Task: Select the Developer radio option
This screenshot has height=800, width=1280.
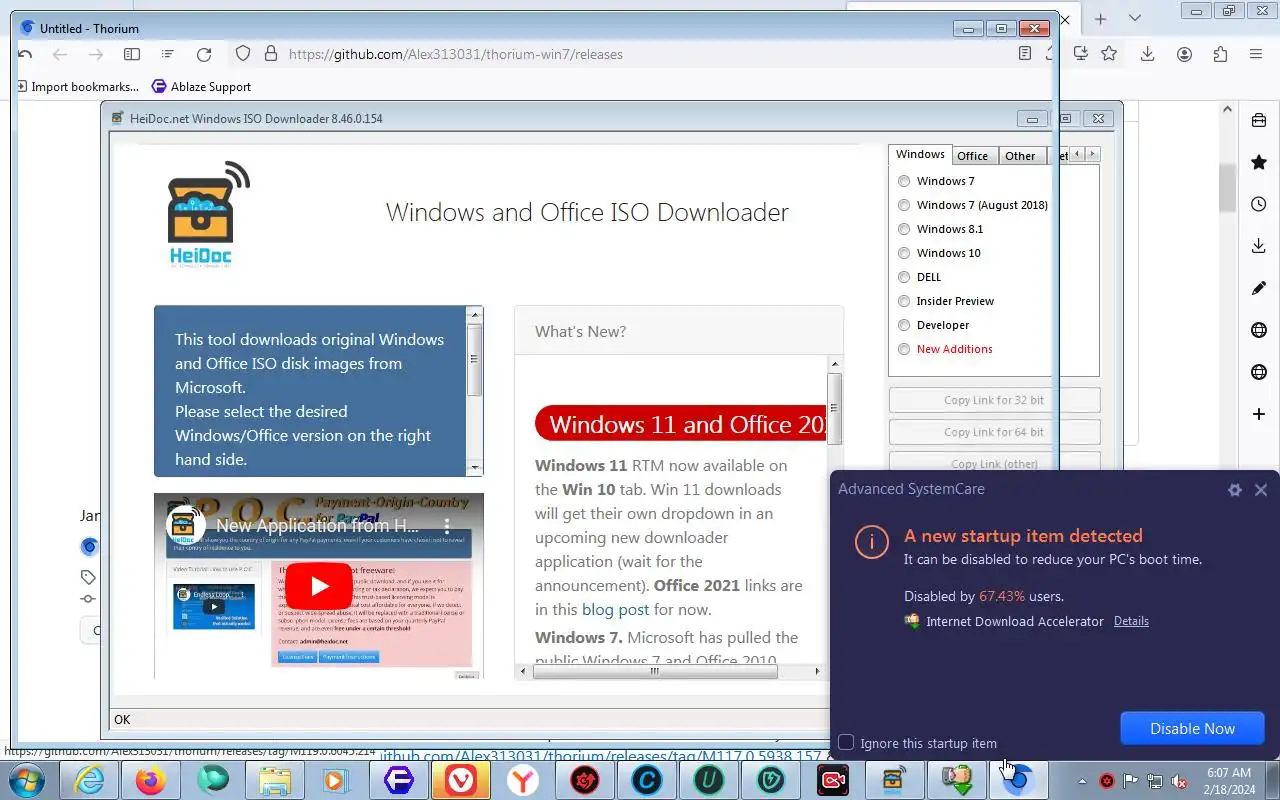Action: pos(904,325)
